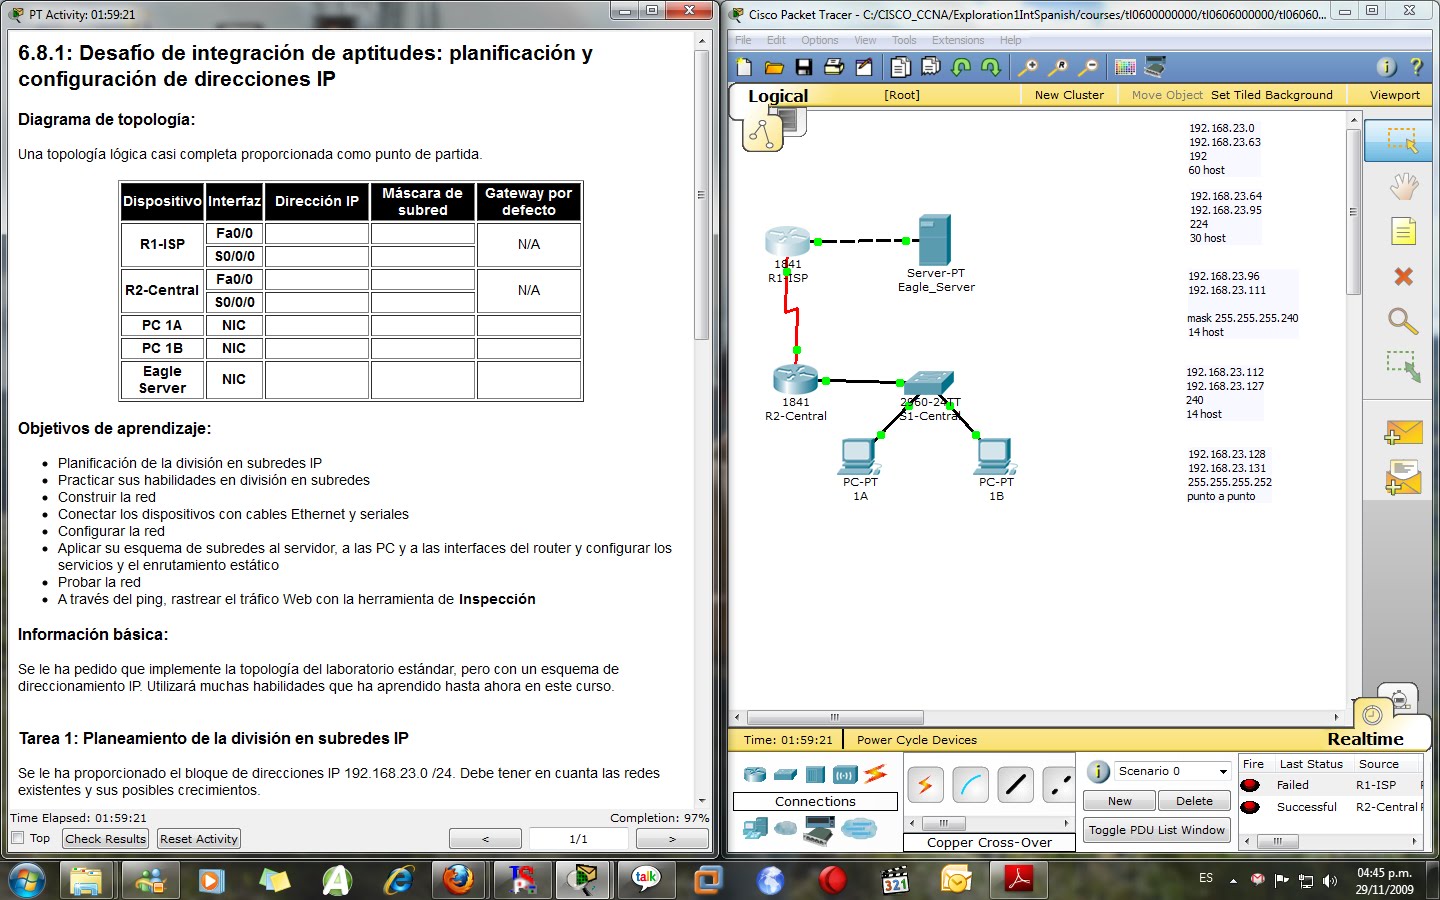Screen dimensions: 1440x900
Task: Choose the Move Layout hand tool
Action: click(1403, 186)
